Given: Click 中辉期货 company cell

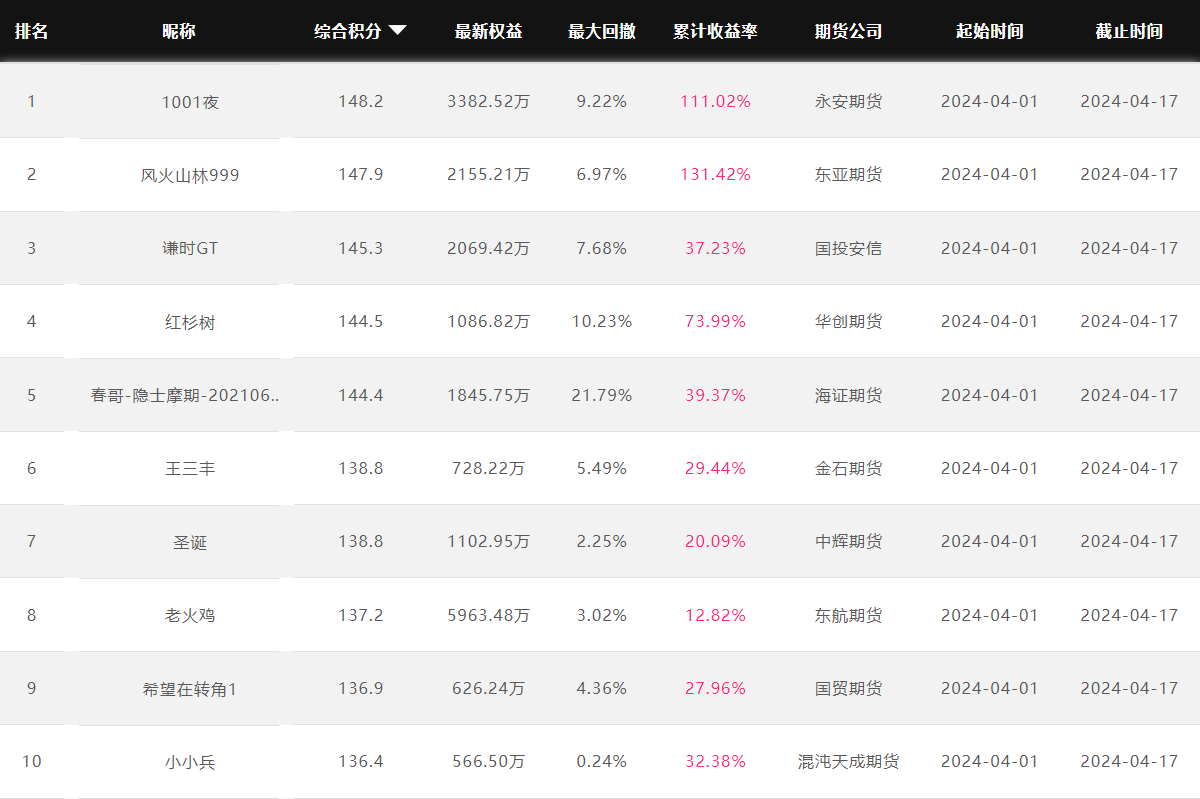Looking at the screenshot, I should [848, 541].
